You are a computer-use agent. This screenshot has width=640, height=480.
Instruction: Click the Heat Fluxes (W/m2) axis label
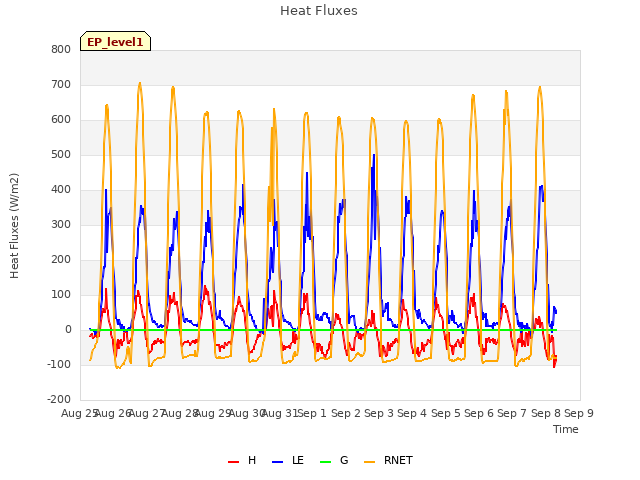14,226
